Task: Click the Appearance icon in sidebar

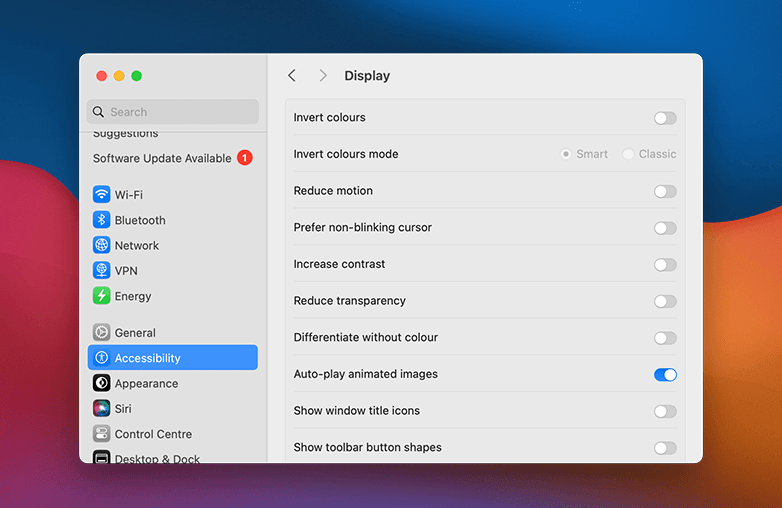Action: (101, 383)
